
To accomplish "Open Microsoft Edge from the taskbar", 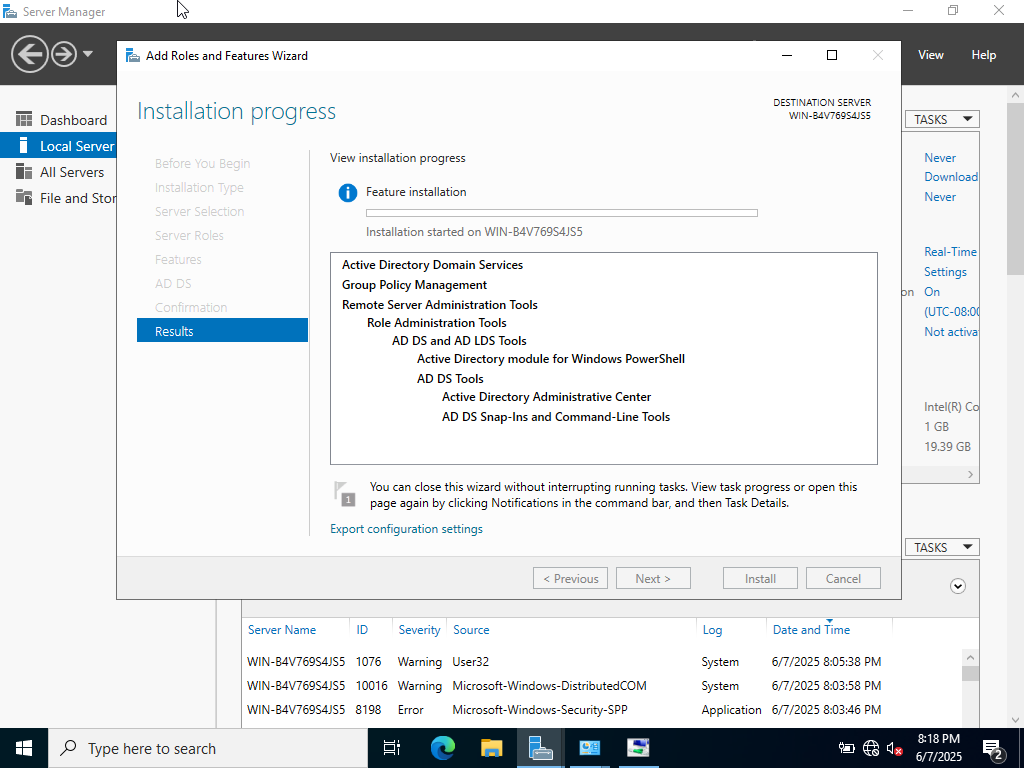I will (x=442, y=748).
